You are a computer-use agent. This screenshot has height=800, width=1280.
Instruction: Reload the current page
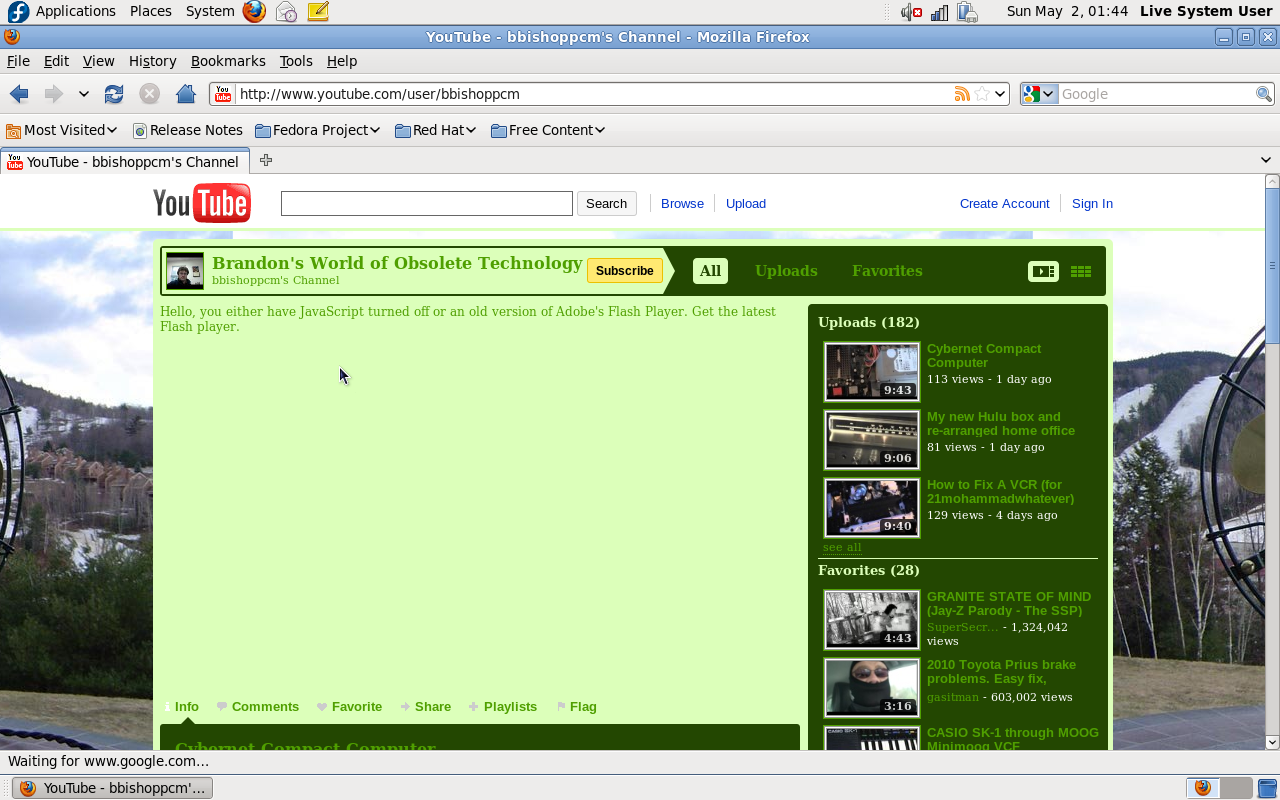click(x=114, y=94)
